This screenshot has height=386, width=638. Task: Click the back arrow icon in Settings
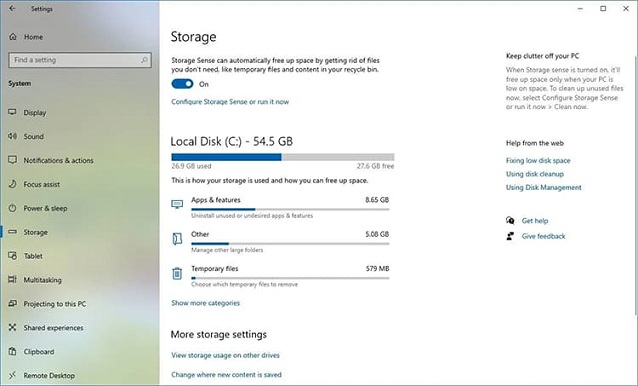(12, 8)
